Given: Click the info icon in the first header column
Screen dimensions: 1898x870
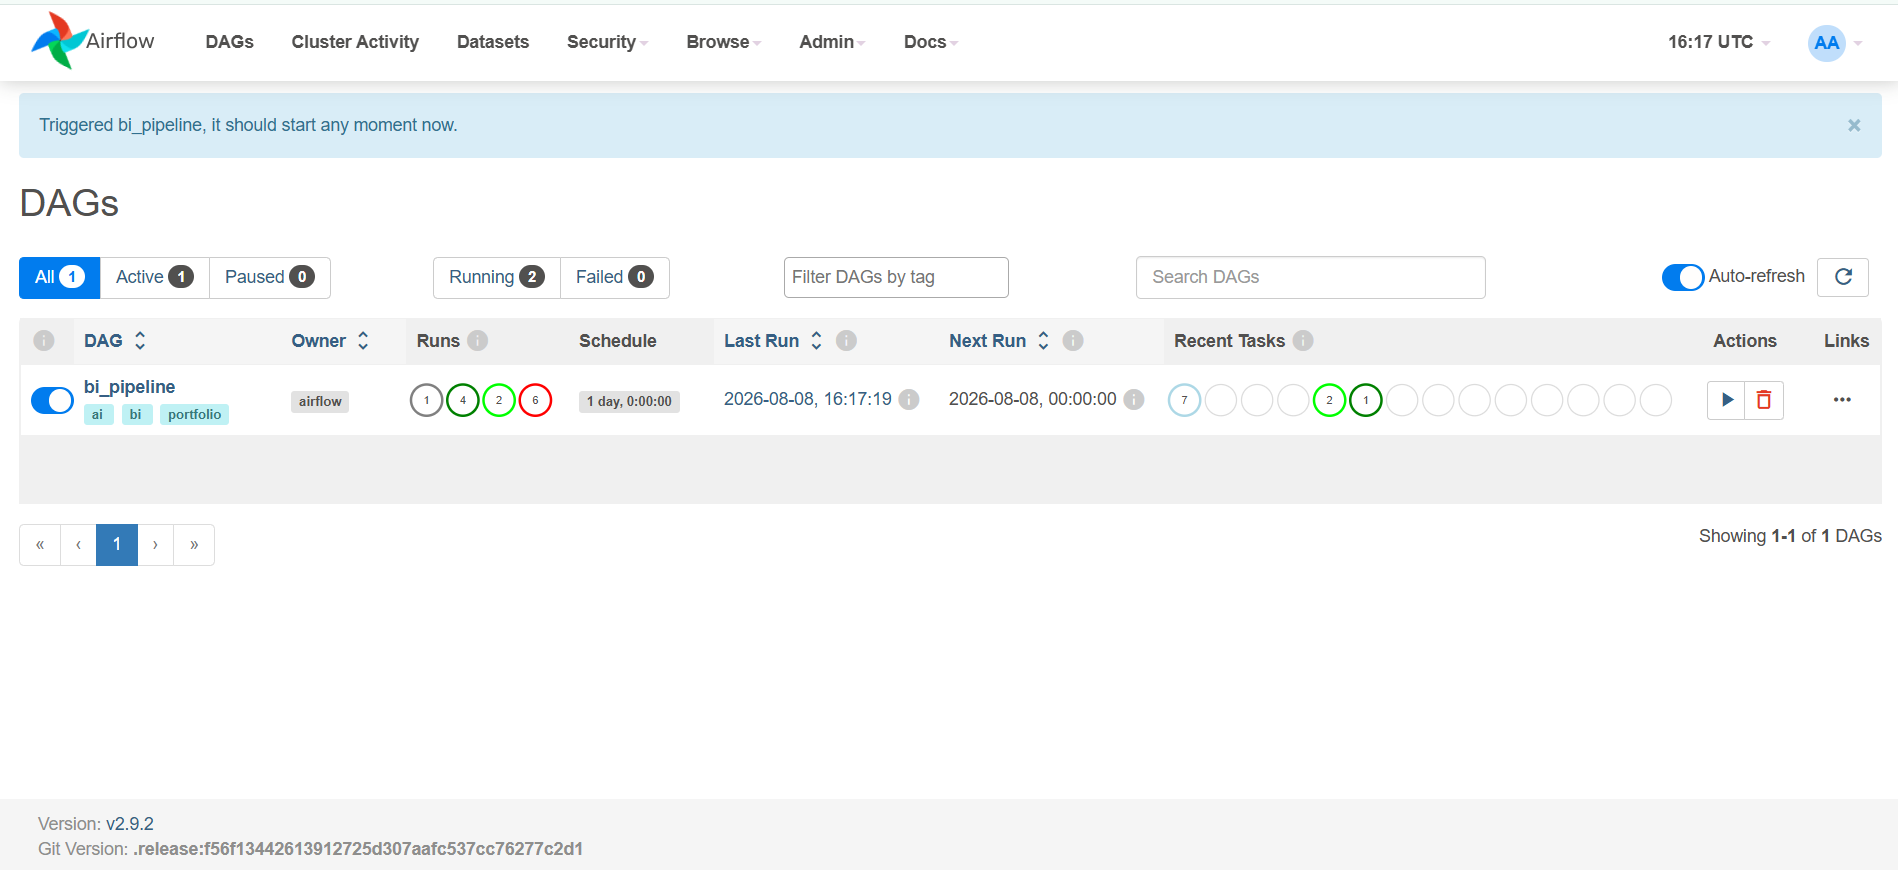Looking at the screenshot, I should [44, 341].
